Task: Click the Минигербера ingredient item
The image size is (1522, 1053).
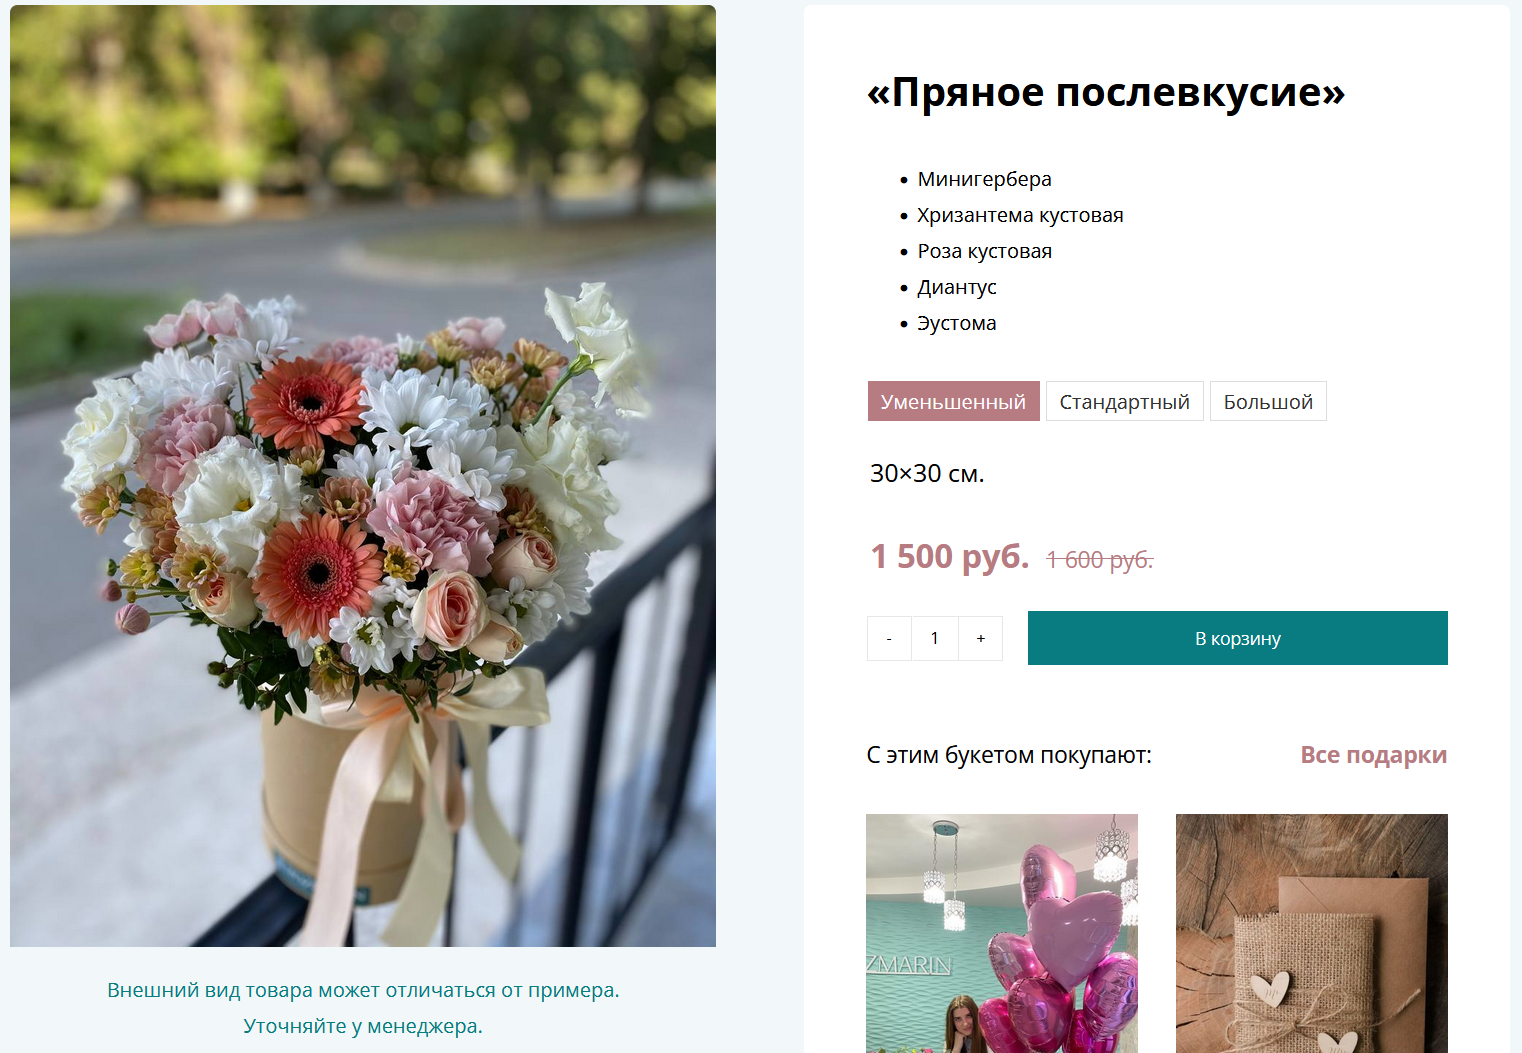Action: [x=984, y=179]
